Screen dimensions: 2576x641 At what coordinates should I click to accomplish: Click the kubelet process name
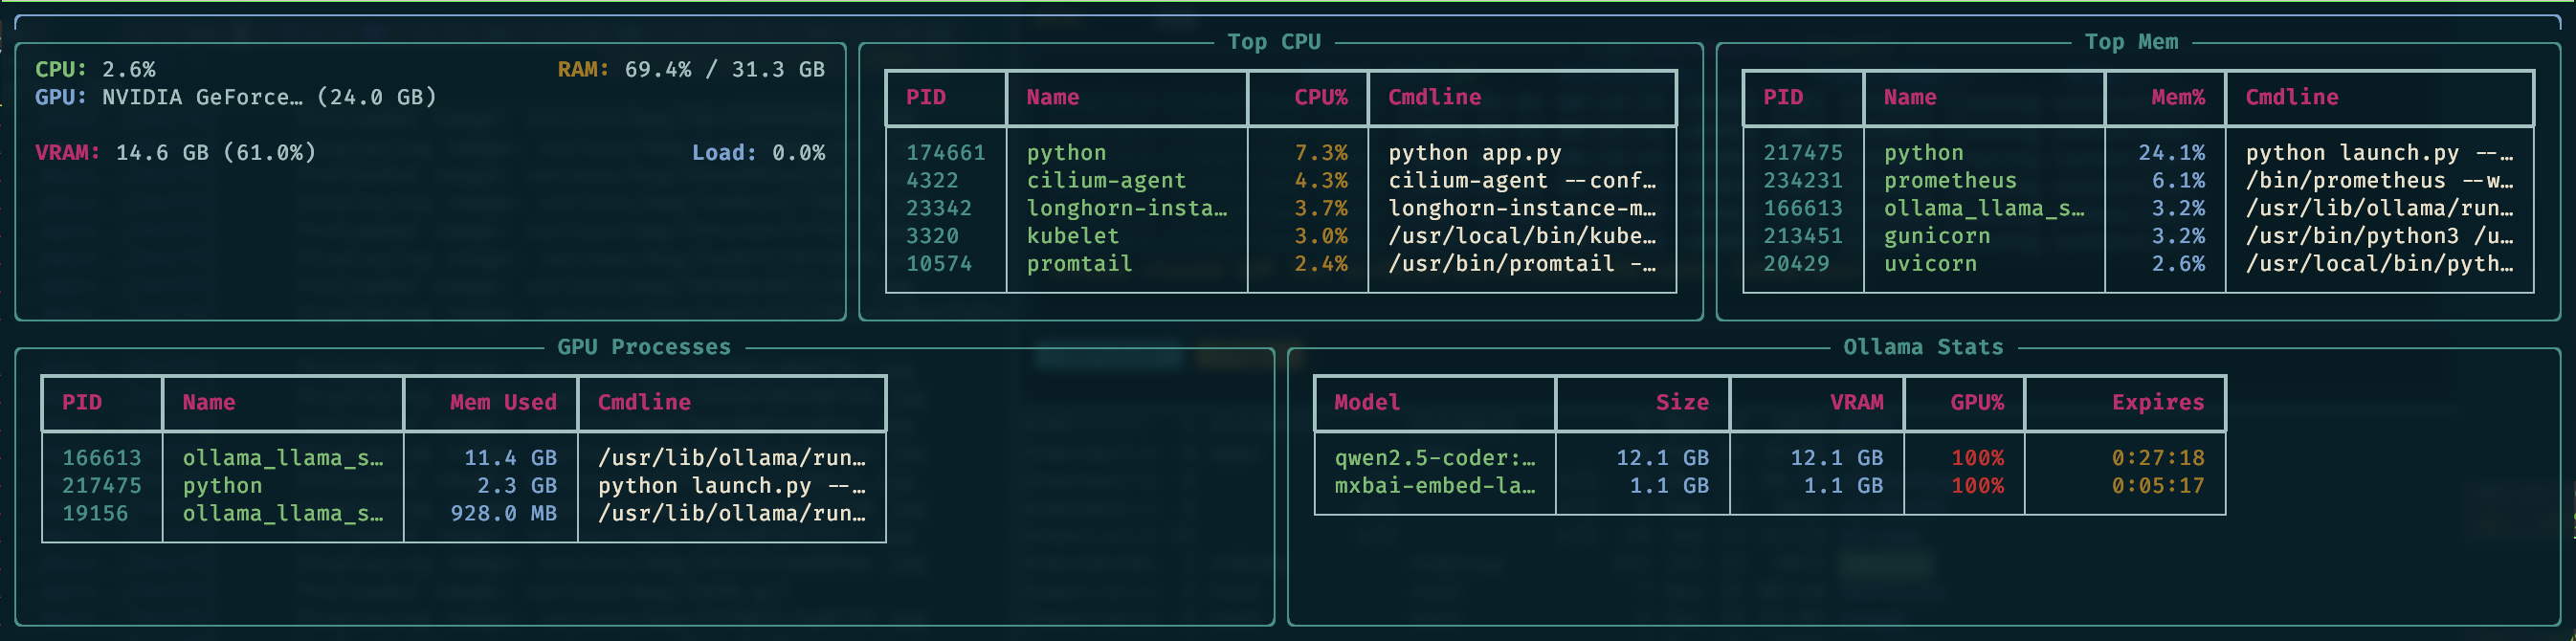point(1072,237)
